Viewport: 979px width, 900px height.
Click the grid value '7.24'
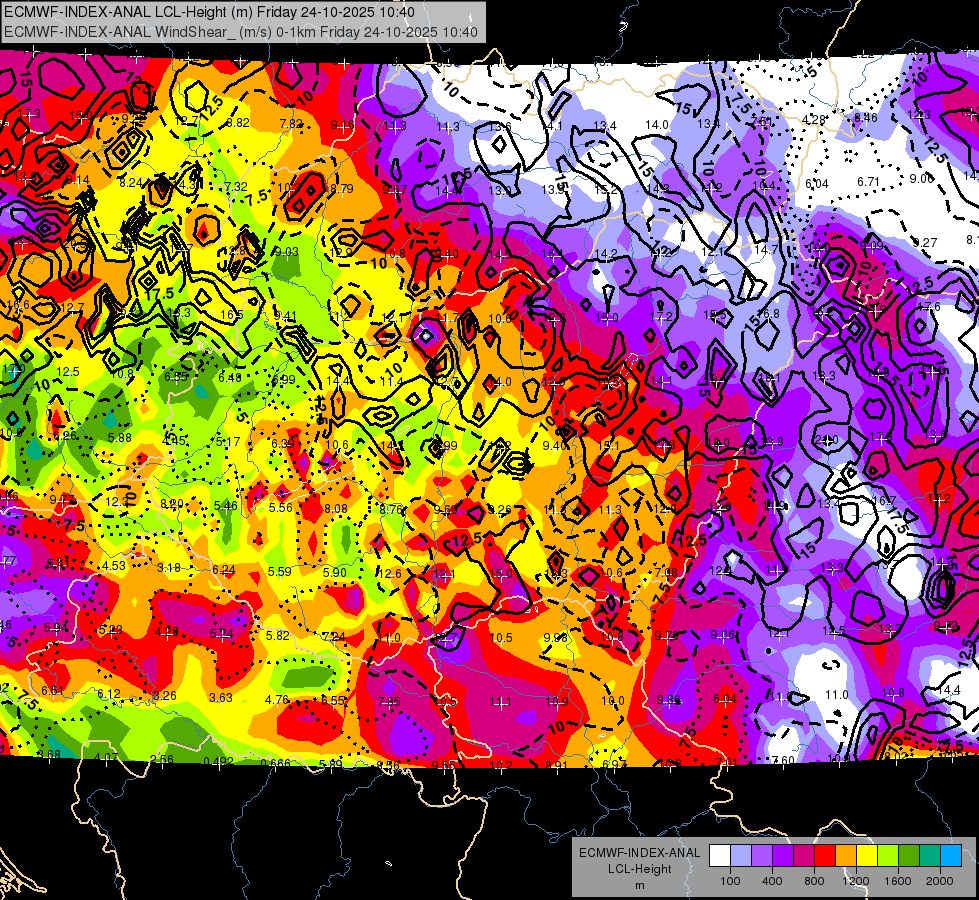click(333, 636)
